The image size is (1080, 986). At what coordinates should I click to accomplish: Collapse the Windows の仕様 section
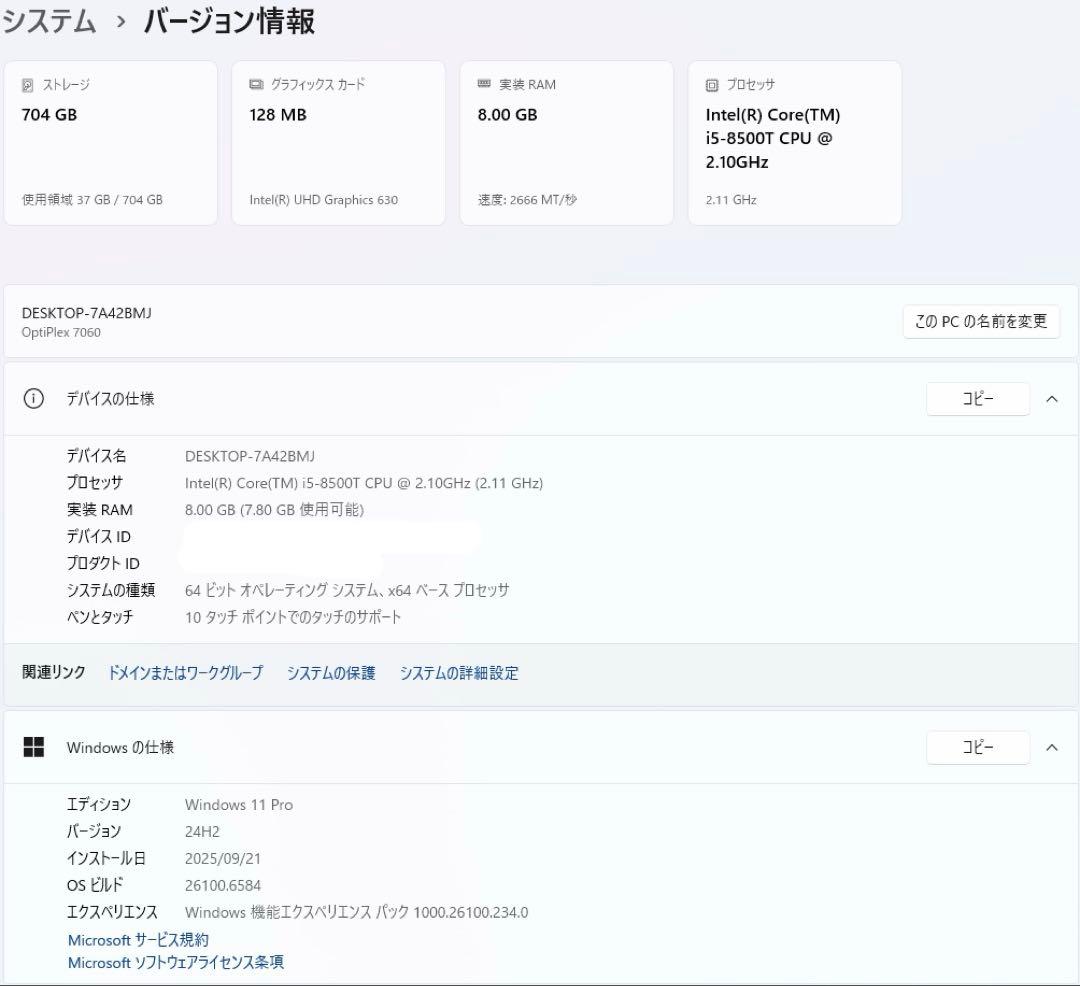click(1051, 747)
